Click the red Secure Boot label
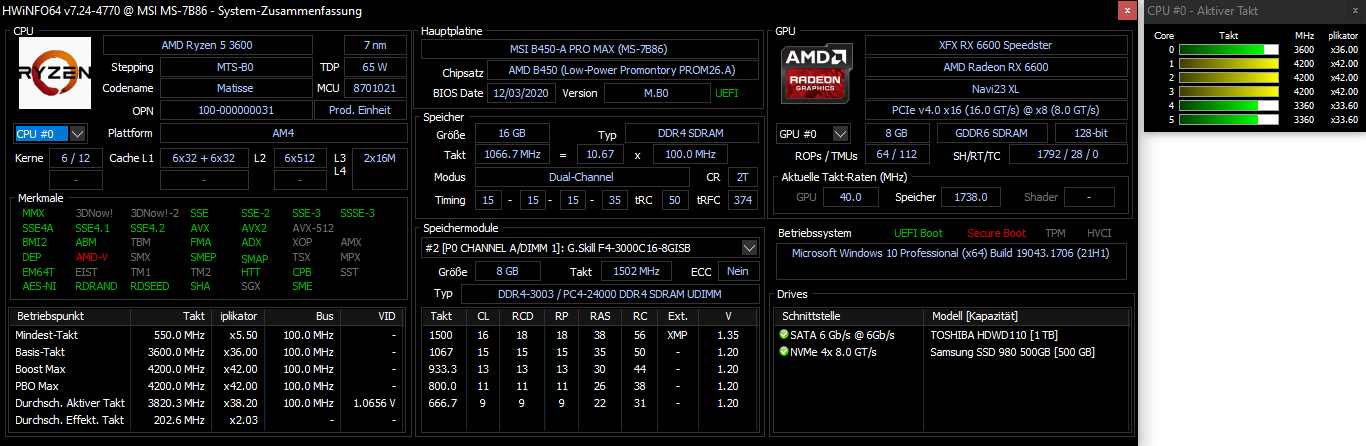 point(995,233)
